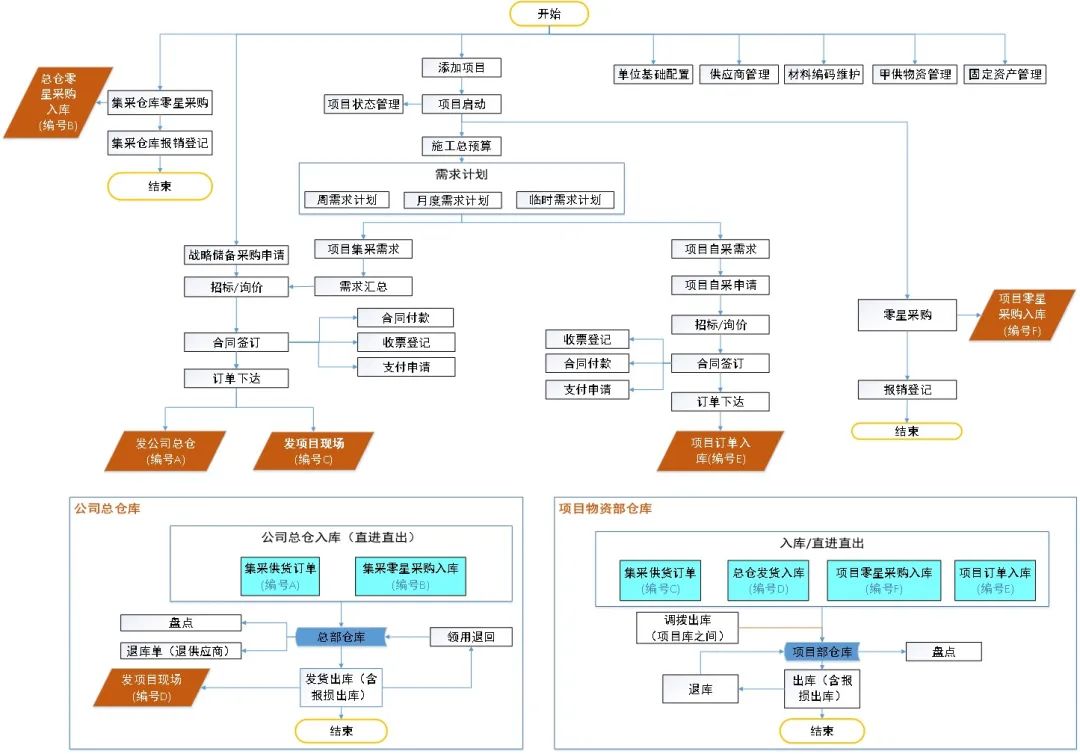The width and height of the screenshot is (1080, 754).
Task: Select the 周需求计划 plan item
Action: click(349, 199)
